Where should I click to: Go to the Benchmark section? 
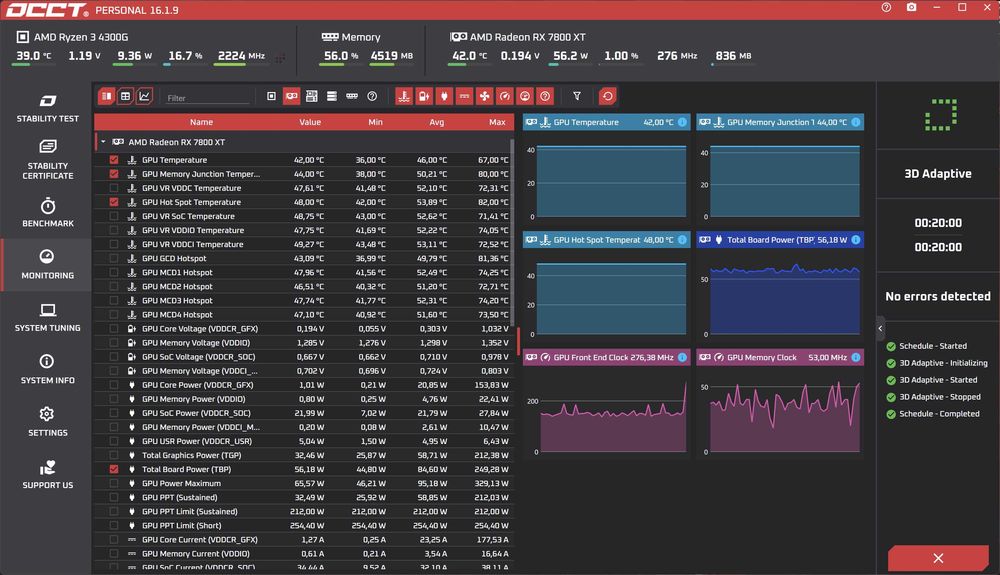pyautogui.click(x=47, y=213)
